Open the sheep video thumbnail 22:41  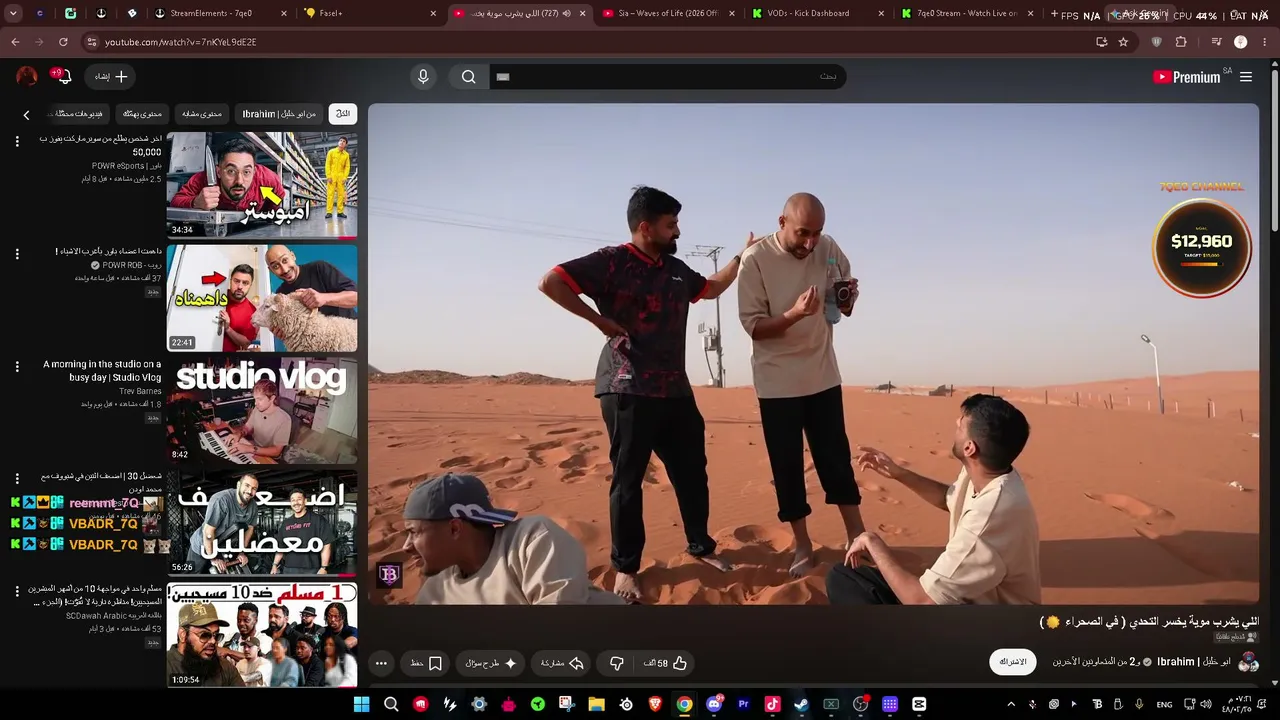(262, 298)
